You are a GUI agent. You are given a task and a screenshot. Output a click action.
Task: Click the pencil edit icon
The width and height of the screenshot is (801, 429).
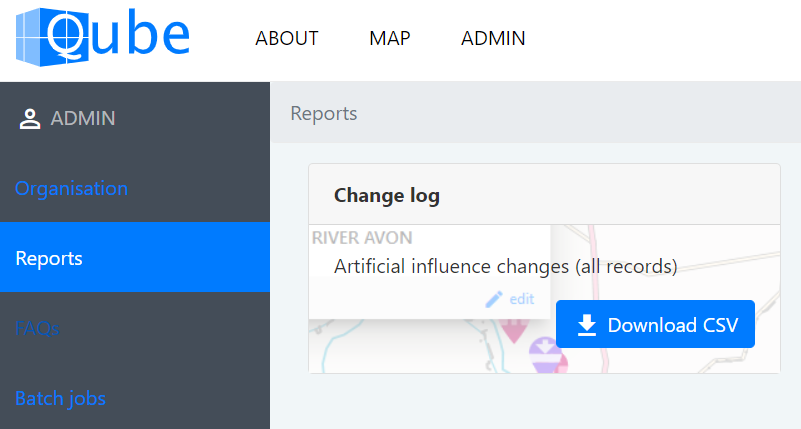pyautogui.click(x=494, y=299)
